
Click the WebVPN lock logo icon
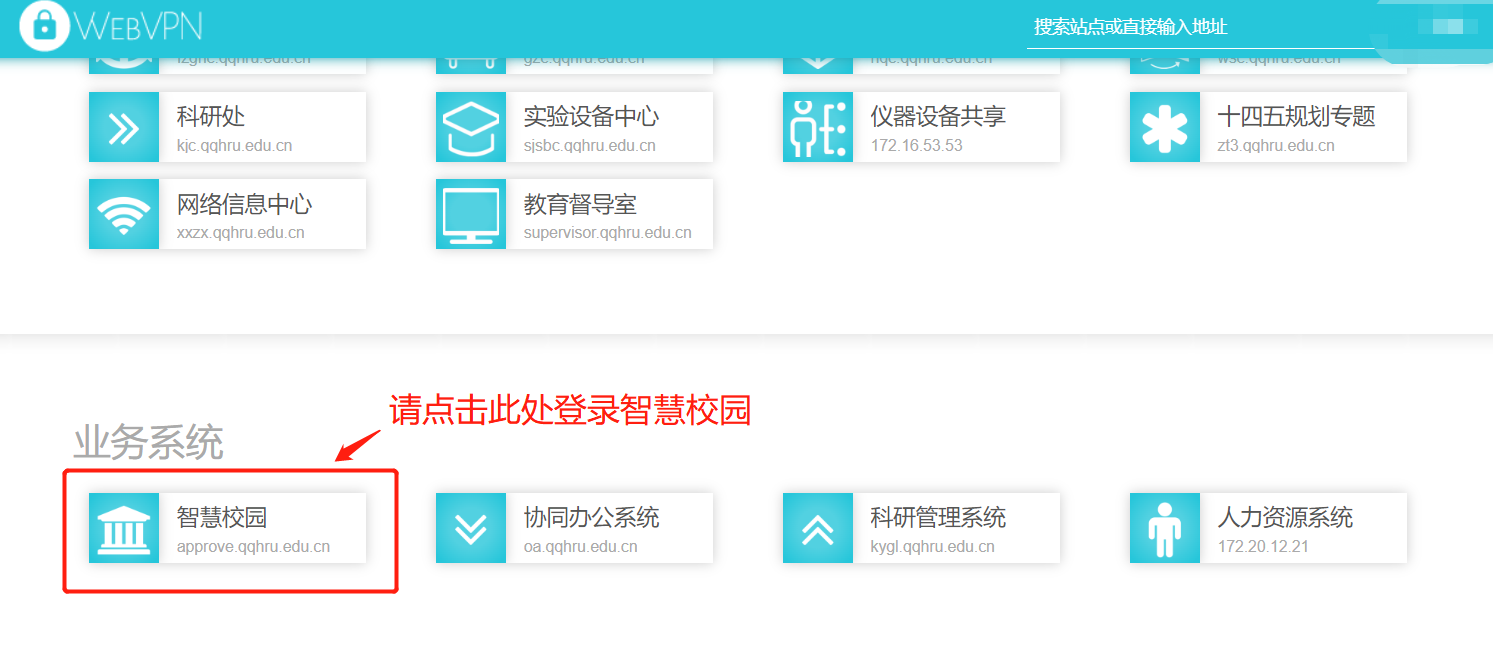pos(45,26)
